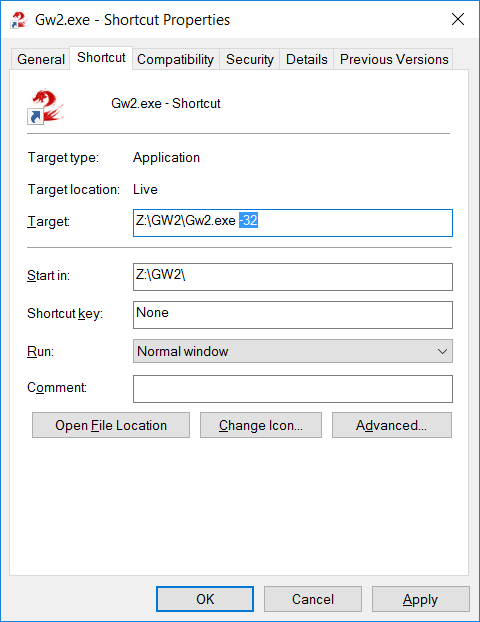Focus the Shortcut key field
This screenshot has width=480, height=622.
(x=293, y=315)
